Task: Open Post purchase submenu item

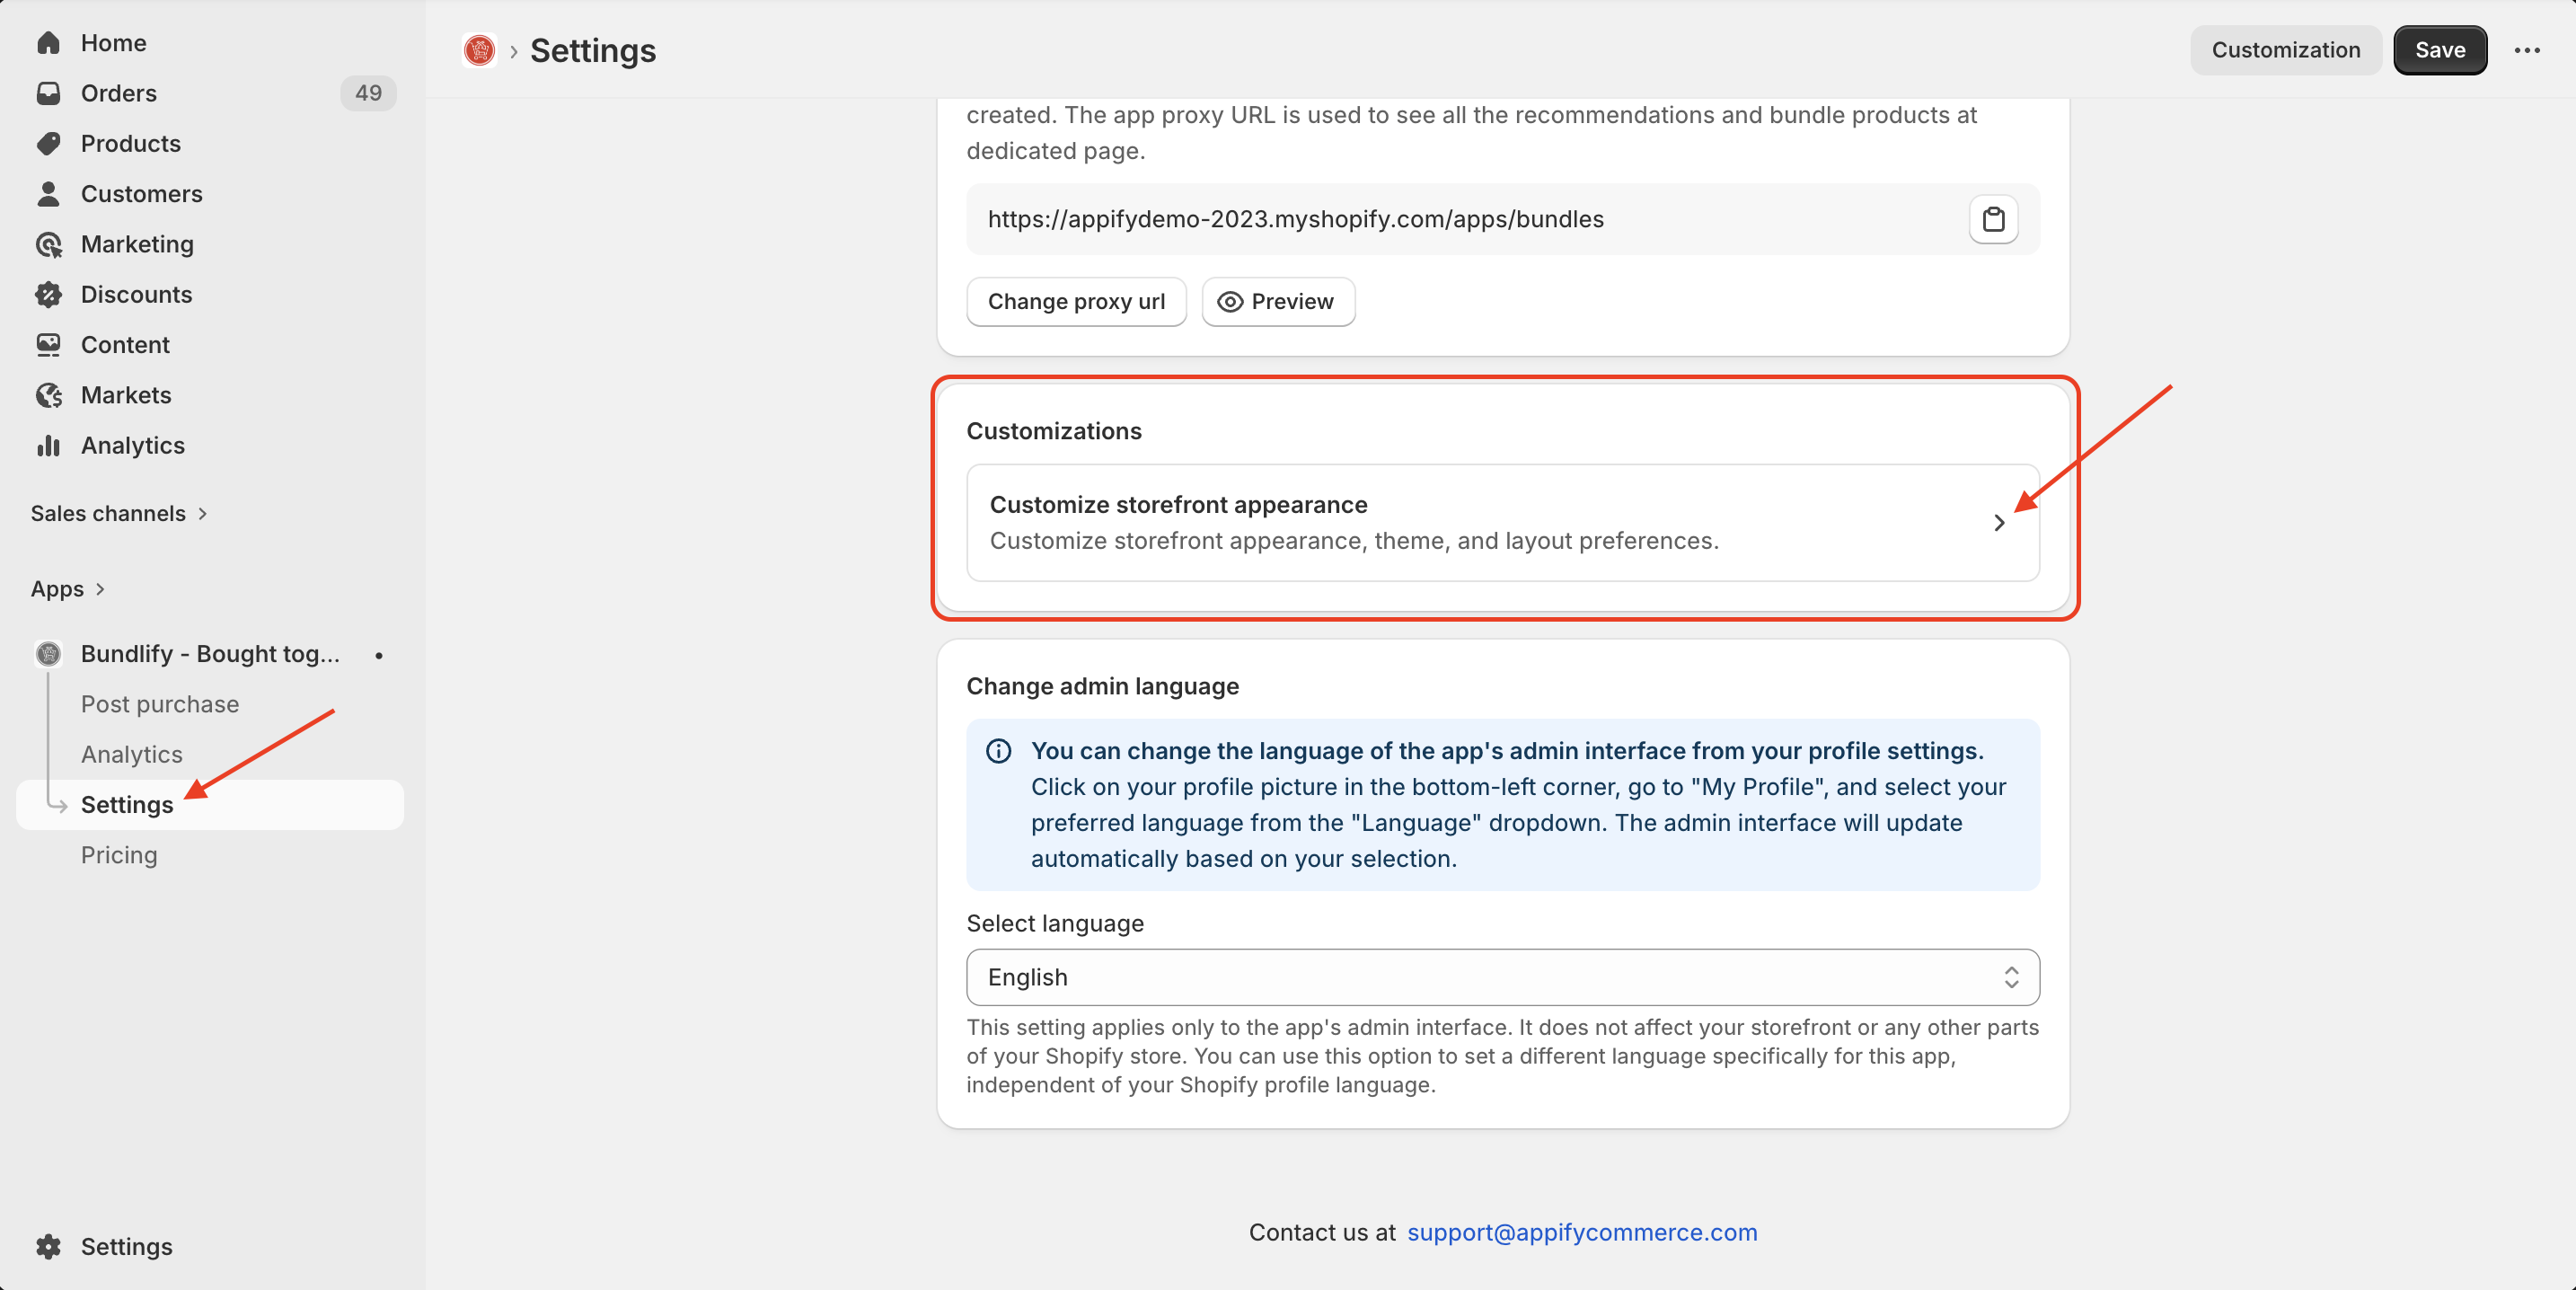Action: [160, 704]
